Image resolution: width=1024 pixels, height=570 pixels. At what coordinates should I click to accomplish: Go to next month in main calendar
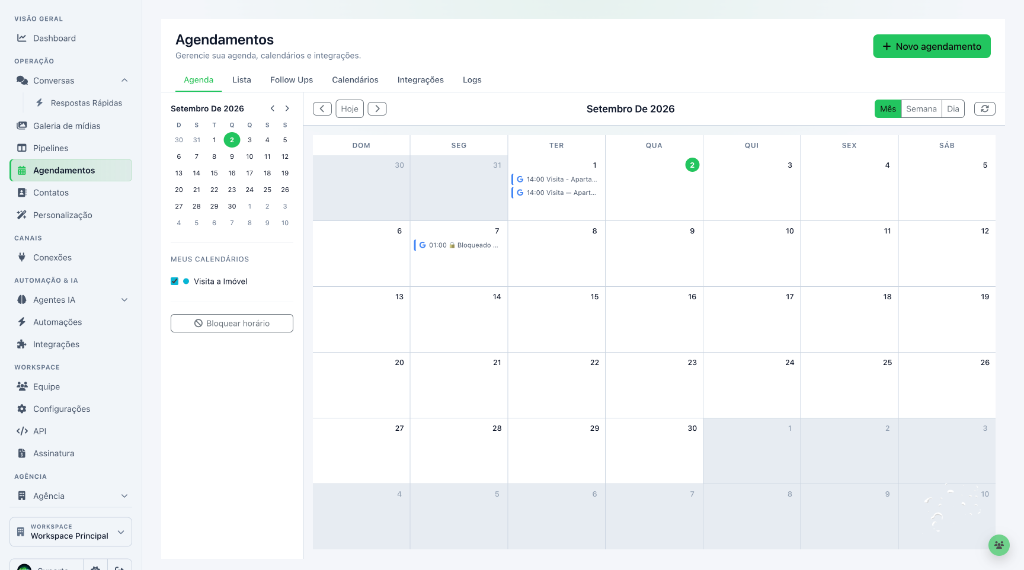(x=377, y=108)
